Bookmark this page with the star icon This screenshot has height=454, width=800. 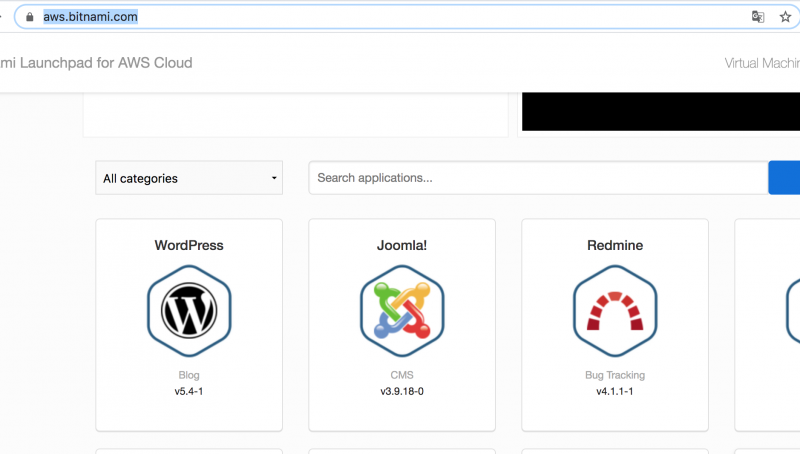(x=785, y=17)
